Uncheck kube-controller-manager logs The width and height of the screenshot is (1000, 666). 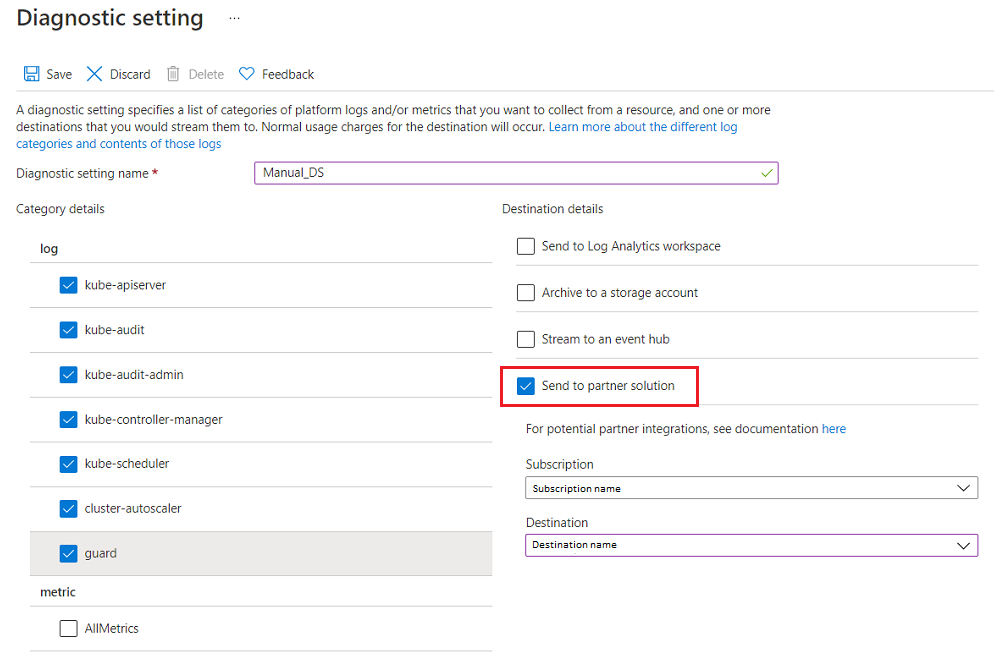[x=69, y=420]
